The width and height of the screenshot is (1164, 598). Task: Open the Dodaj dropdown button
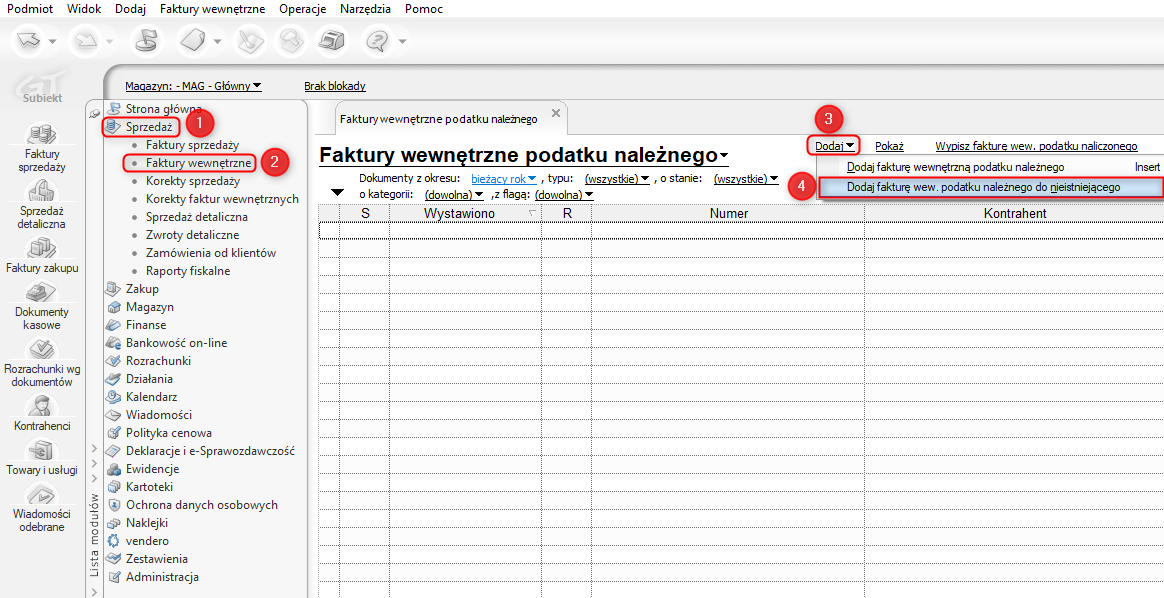tap(832, 146)
